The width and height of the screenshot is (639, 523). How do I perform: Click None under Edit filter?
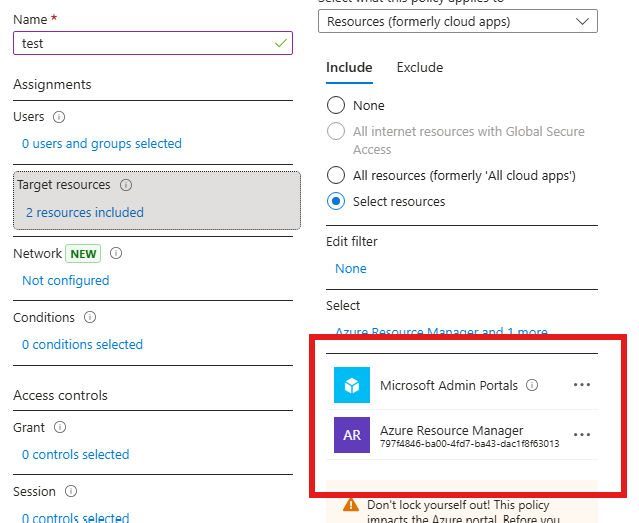(350, 269)
